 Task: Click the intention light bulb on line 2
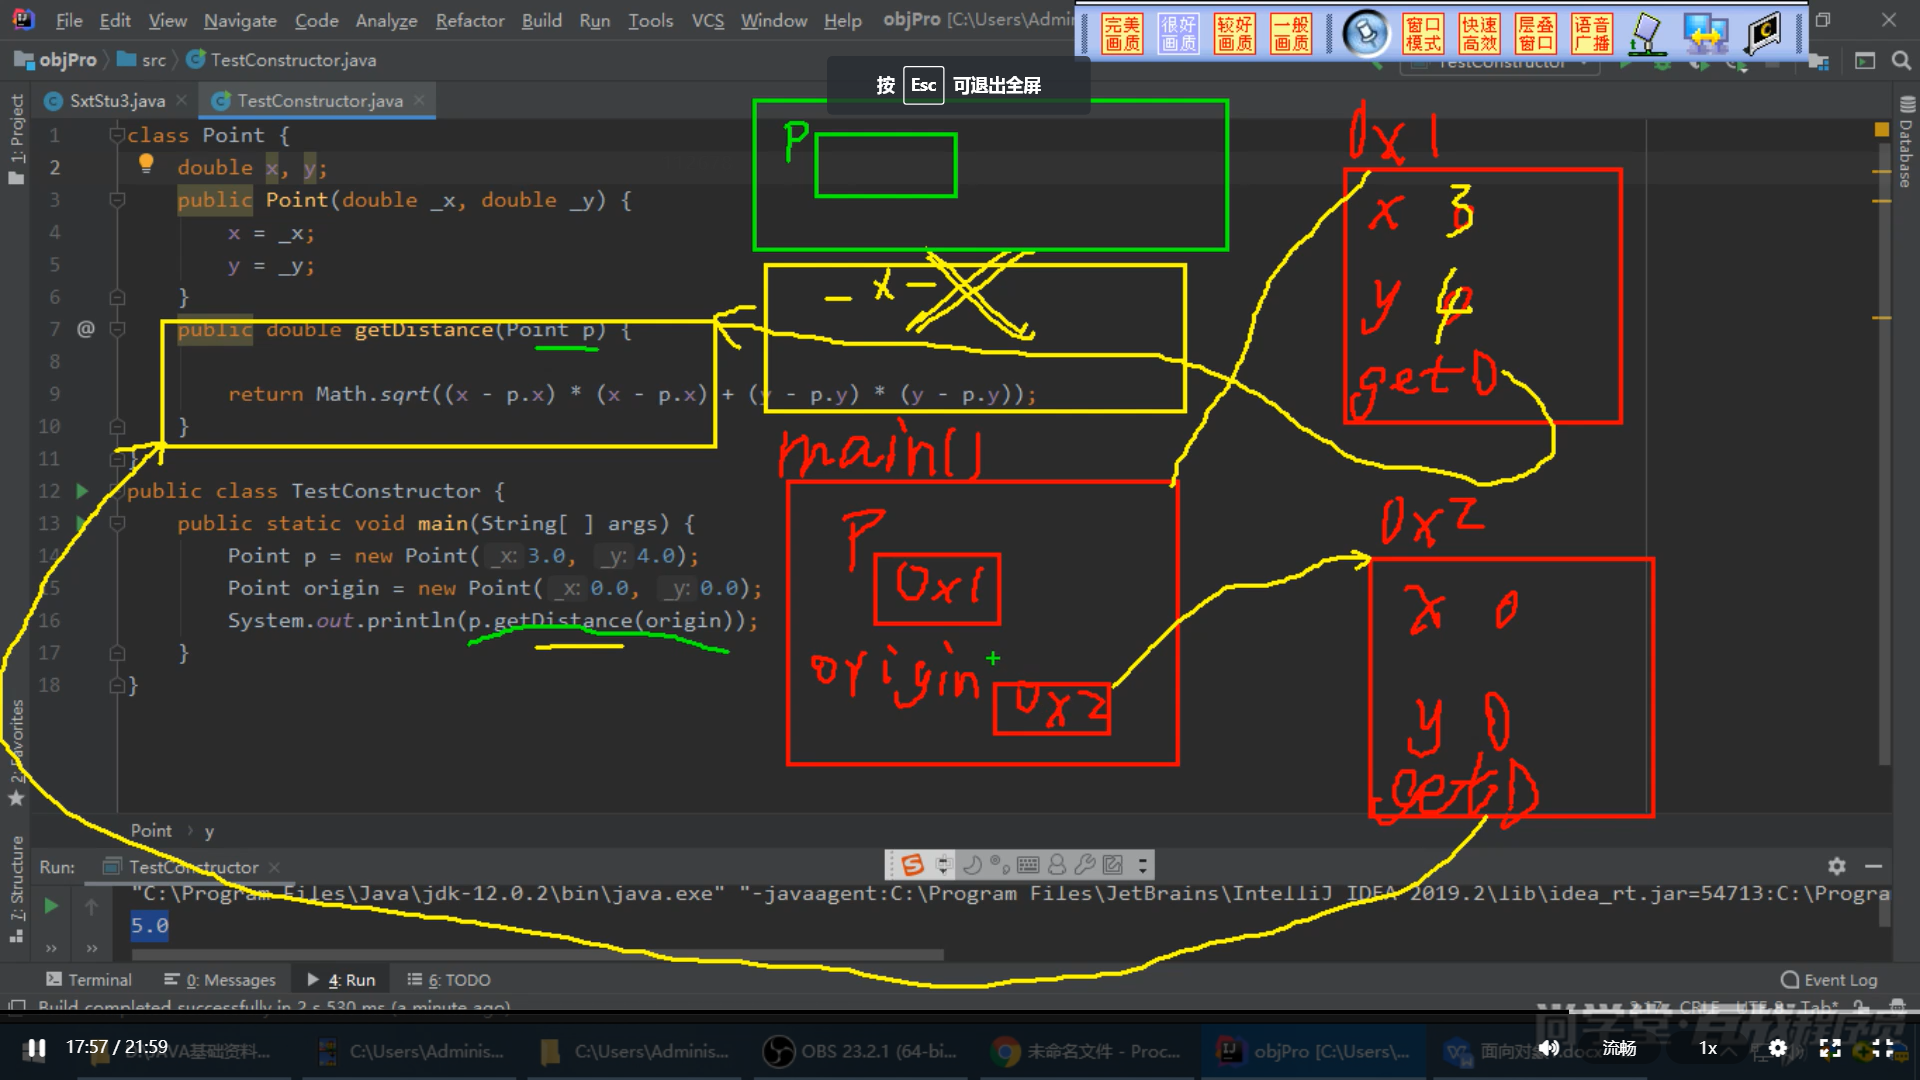point(146,163)
